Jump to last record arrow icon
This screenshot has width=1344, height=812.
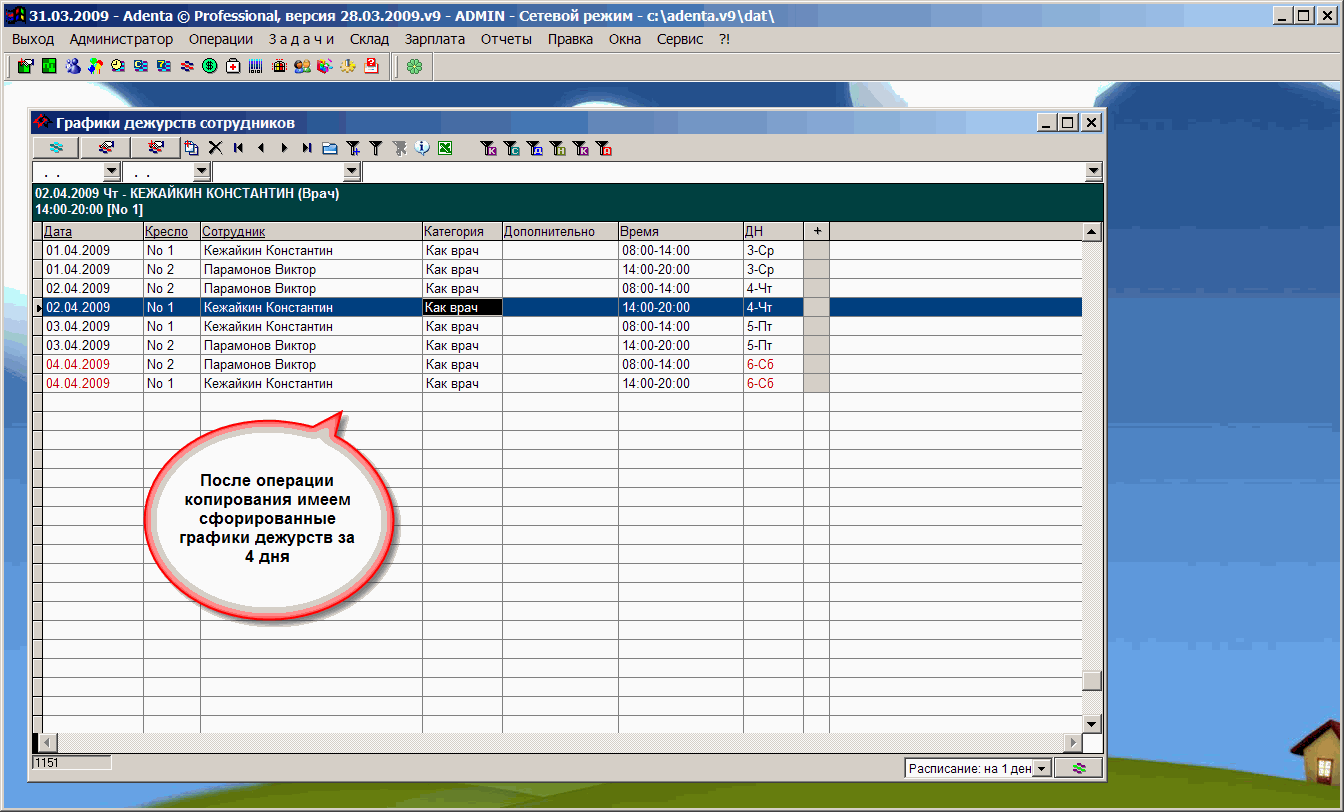[307, 148]
